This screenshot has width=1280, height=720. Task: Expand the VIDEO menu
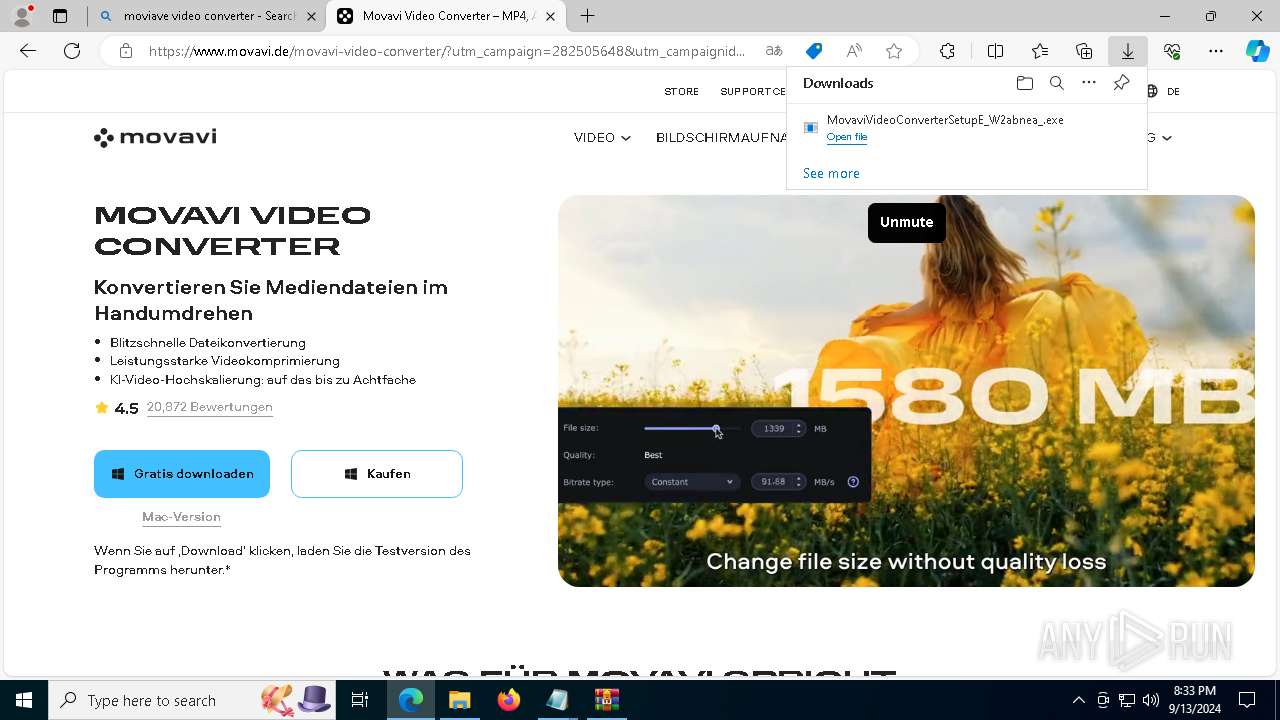602,138
